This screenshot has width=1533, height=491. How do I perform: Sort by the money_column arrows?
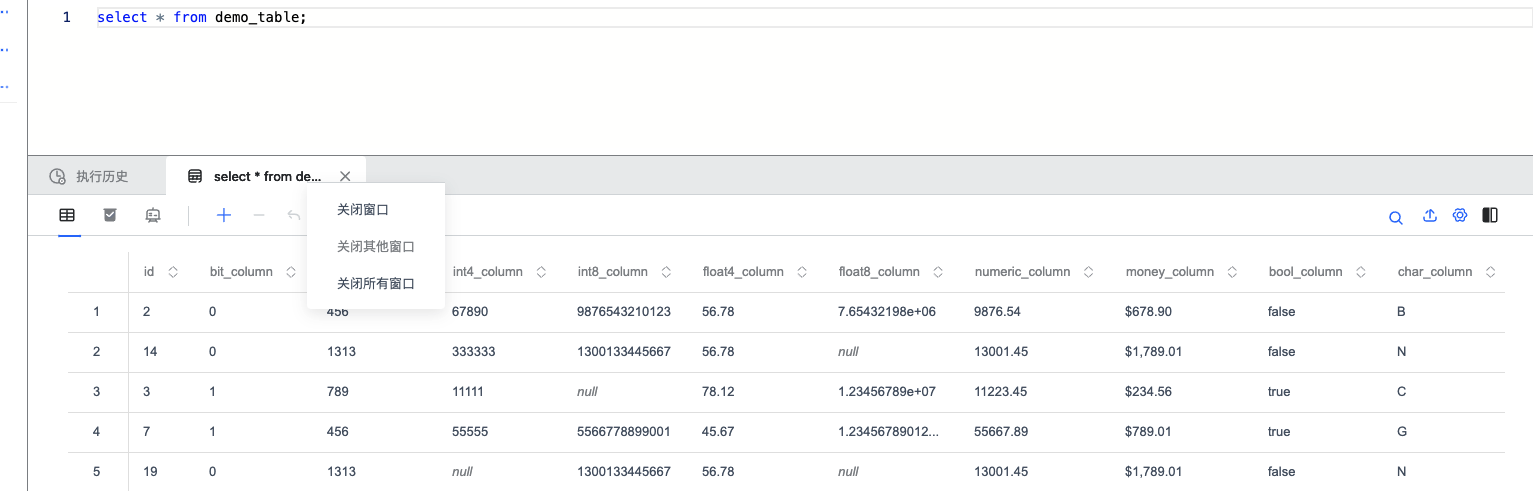tap(1233, 272)
